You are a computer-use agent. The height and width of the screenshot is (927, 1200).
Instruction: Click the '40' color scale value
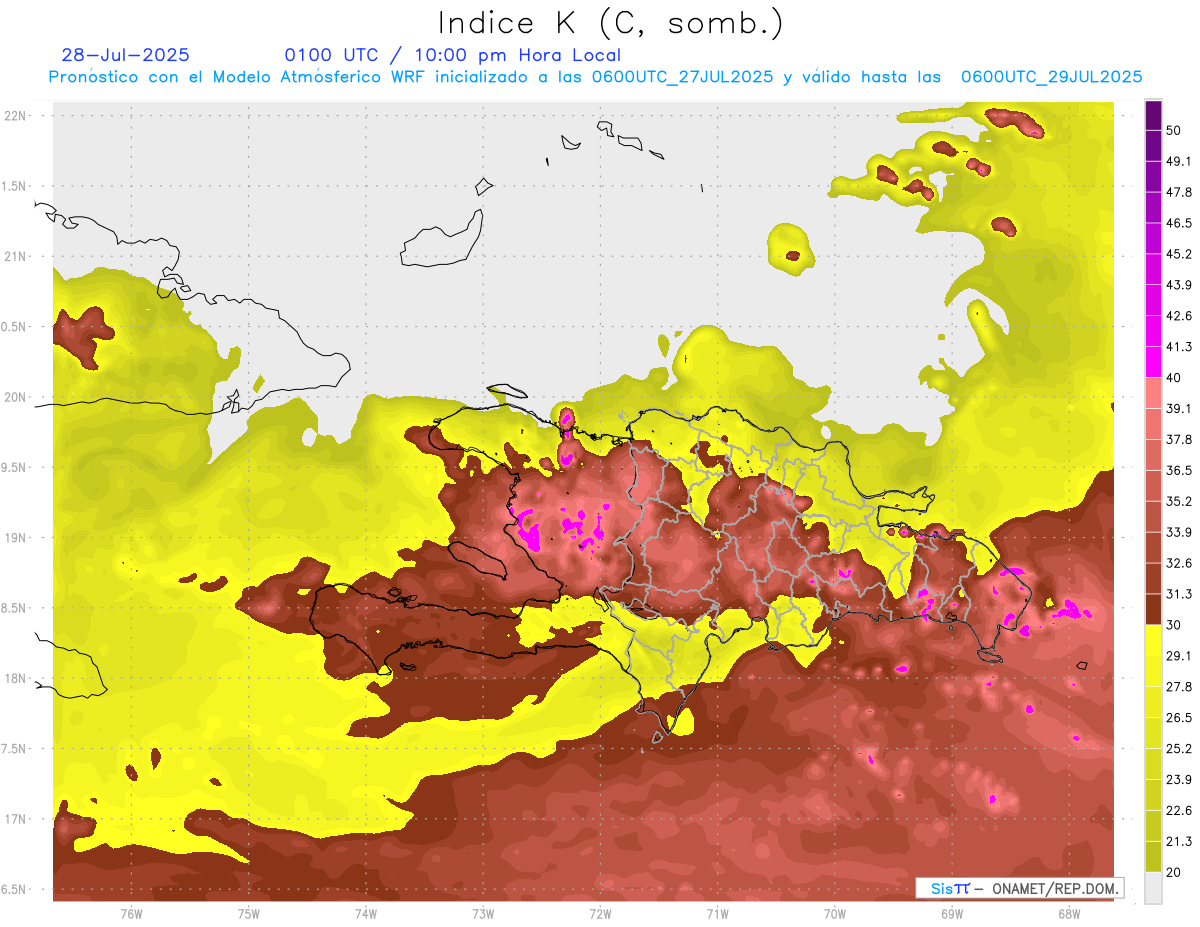[1174, 378]
